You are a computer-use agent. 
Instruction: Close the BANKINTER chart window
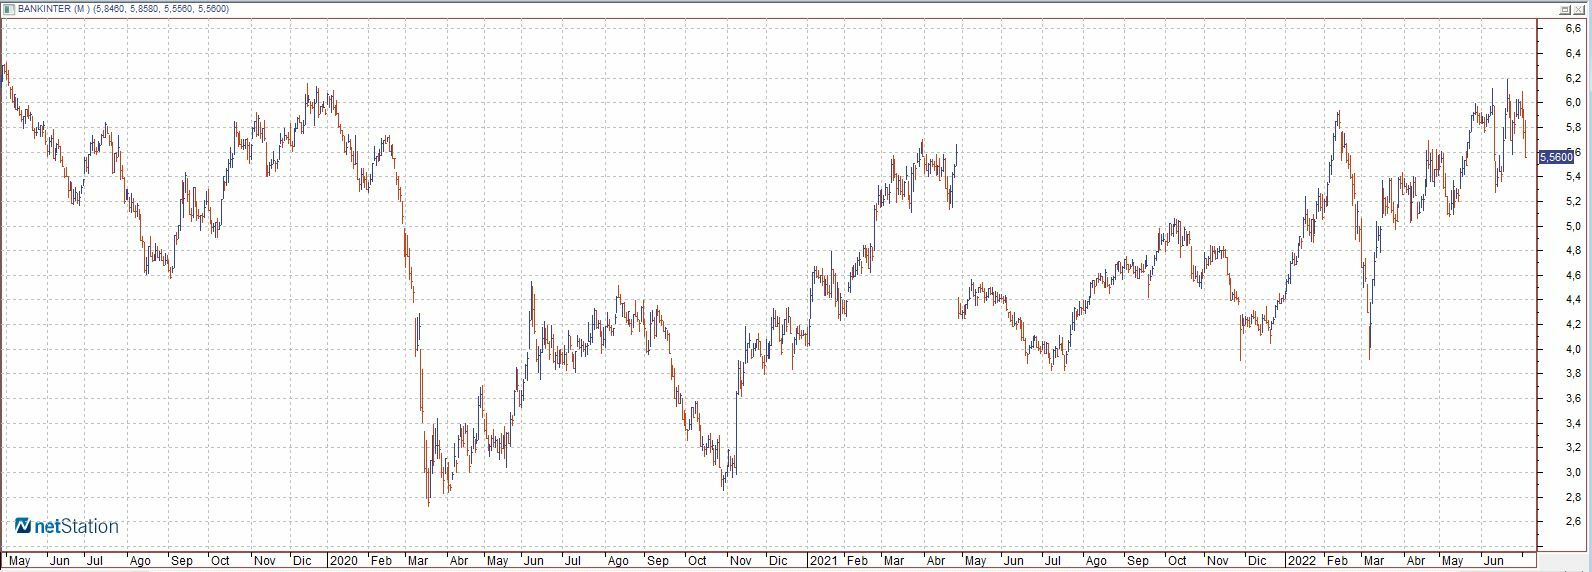click(1580, 8)
